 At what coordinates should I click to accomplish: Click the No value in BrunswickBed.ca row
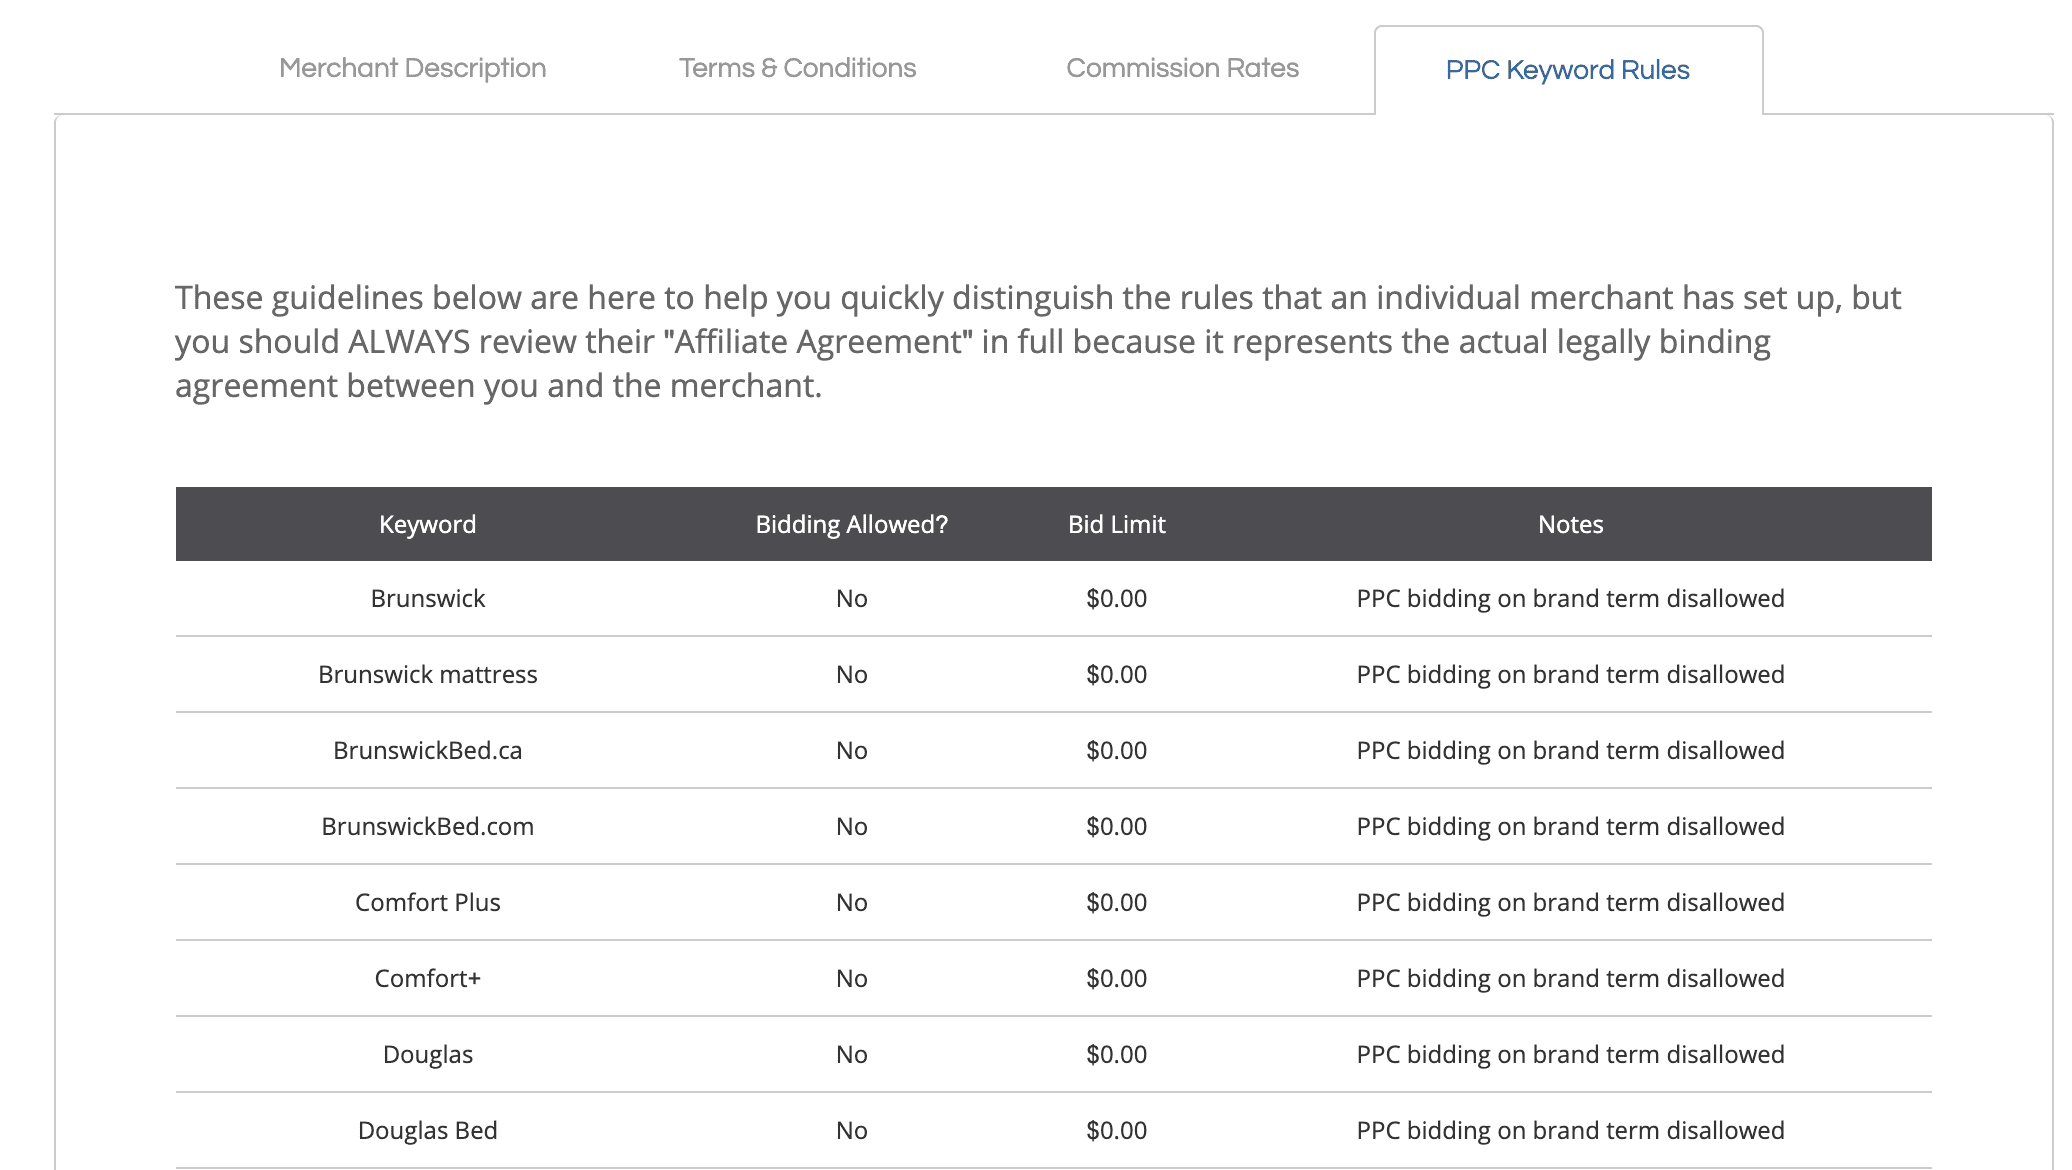point(851,750)
